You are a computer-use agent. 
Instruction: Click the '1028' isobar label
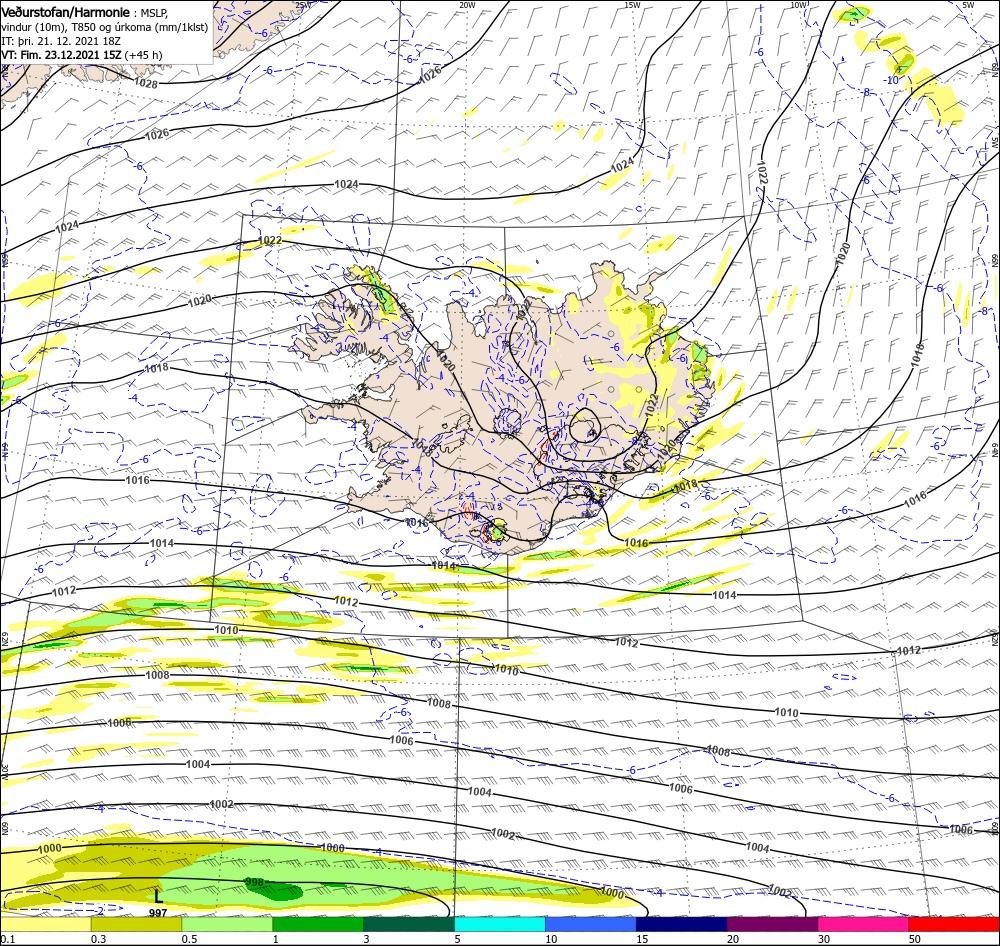pos(146,83)
